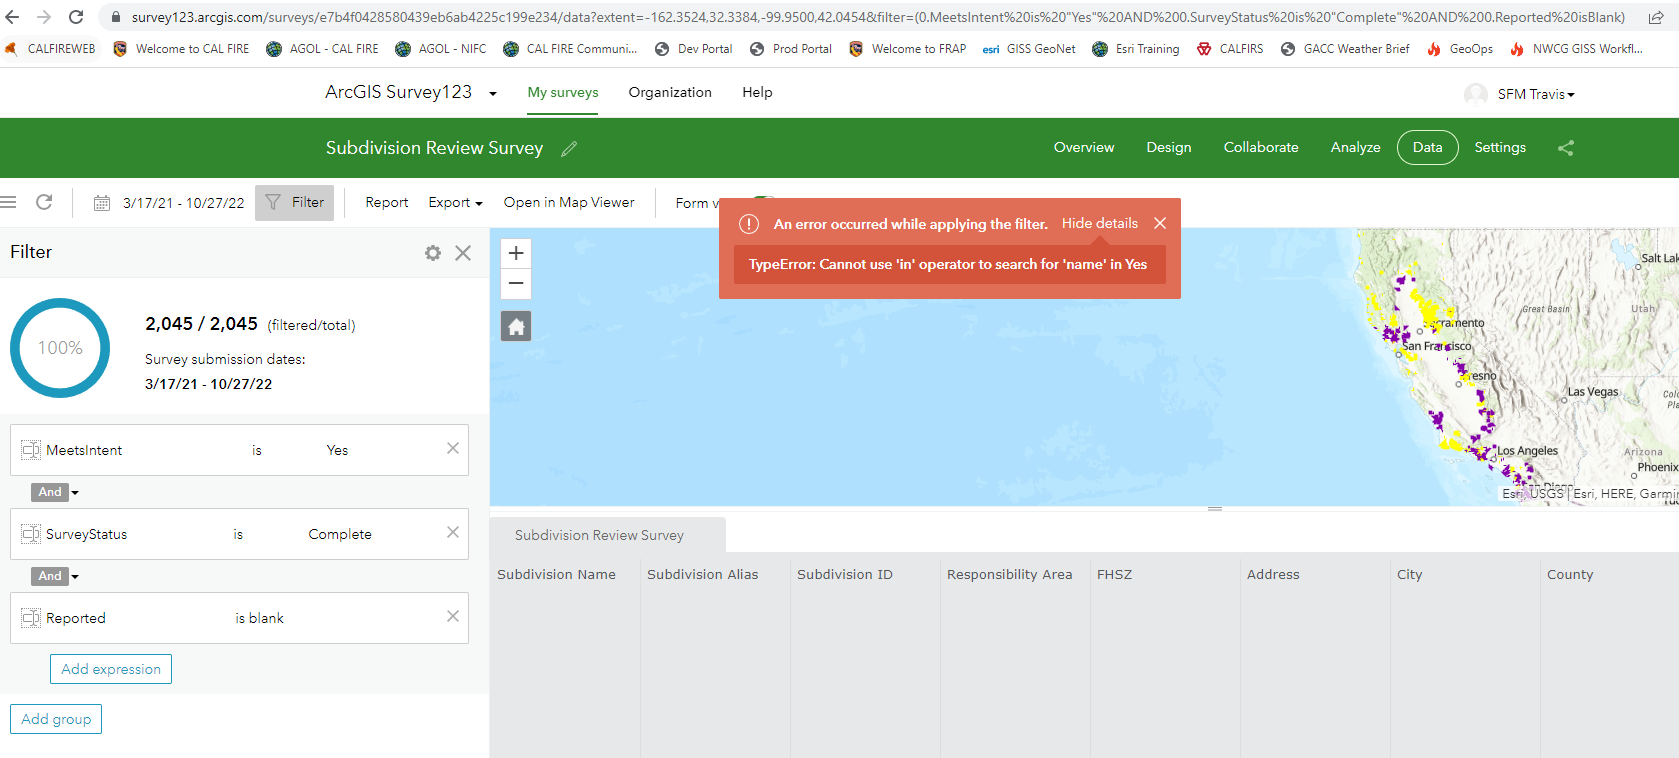The height and width of the screenshot is (758, 1679).
Task: Click the share page icon in address bar
Action: (x=1656, y=17)
